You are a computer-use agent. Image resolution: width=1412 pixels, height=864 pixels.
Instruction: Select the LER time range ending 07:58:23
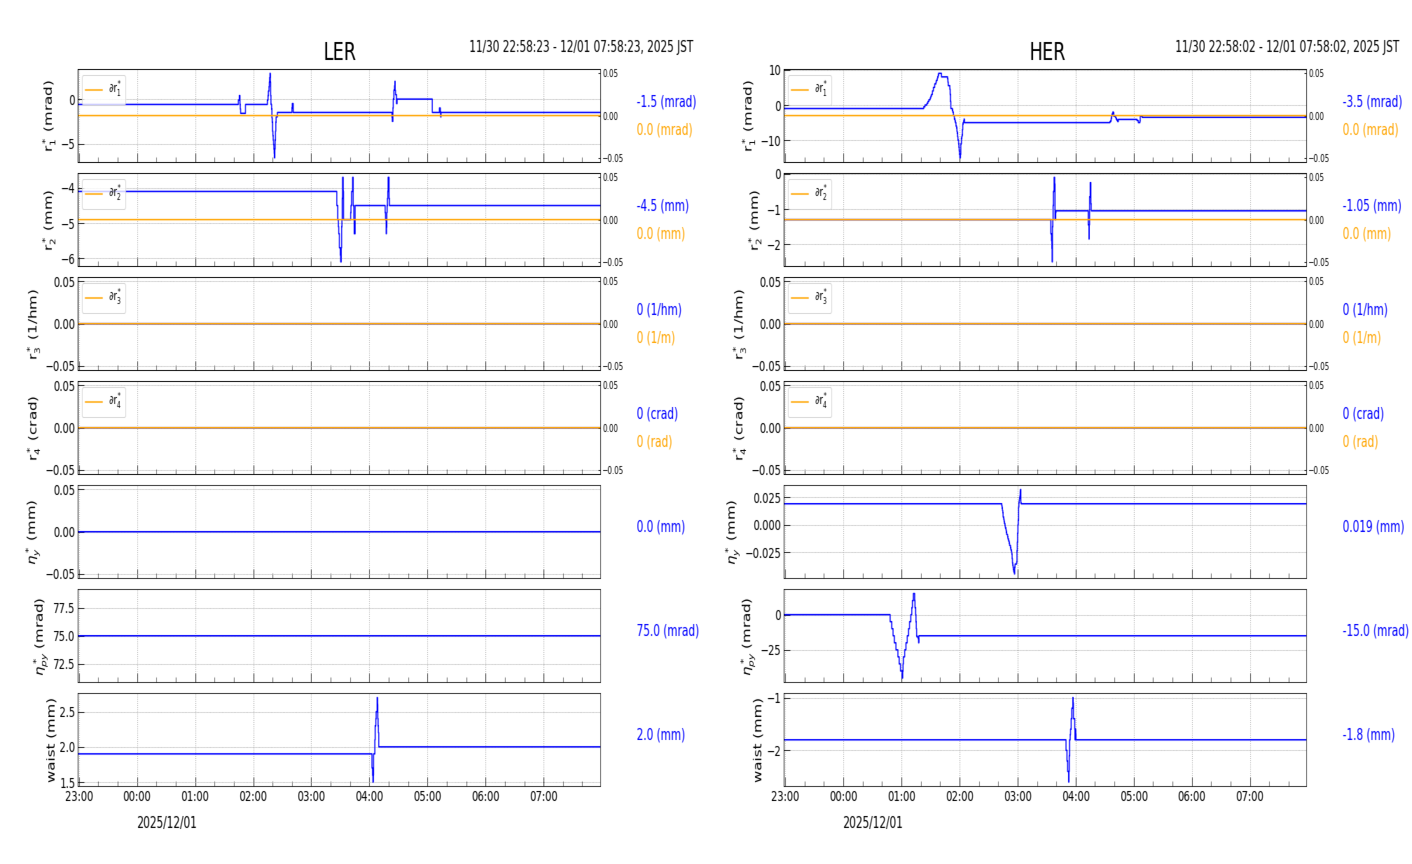click(x=581, y=47)
